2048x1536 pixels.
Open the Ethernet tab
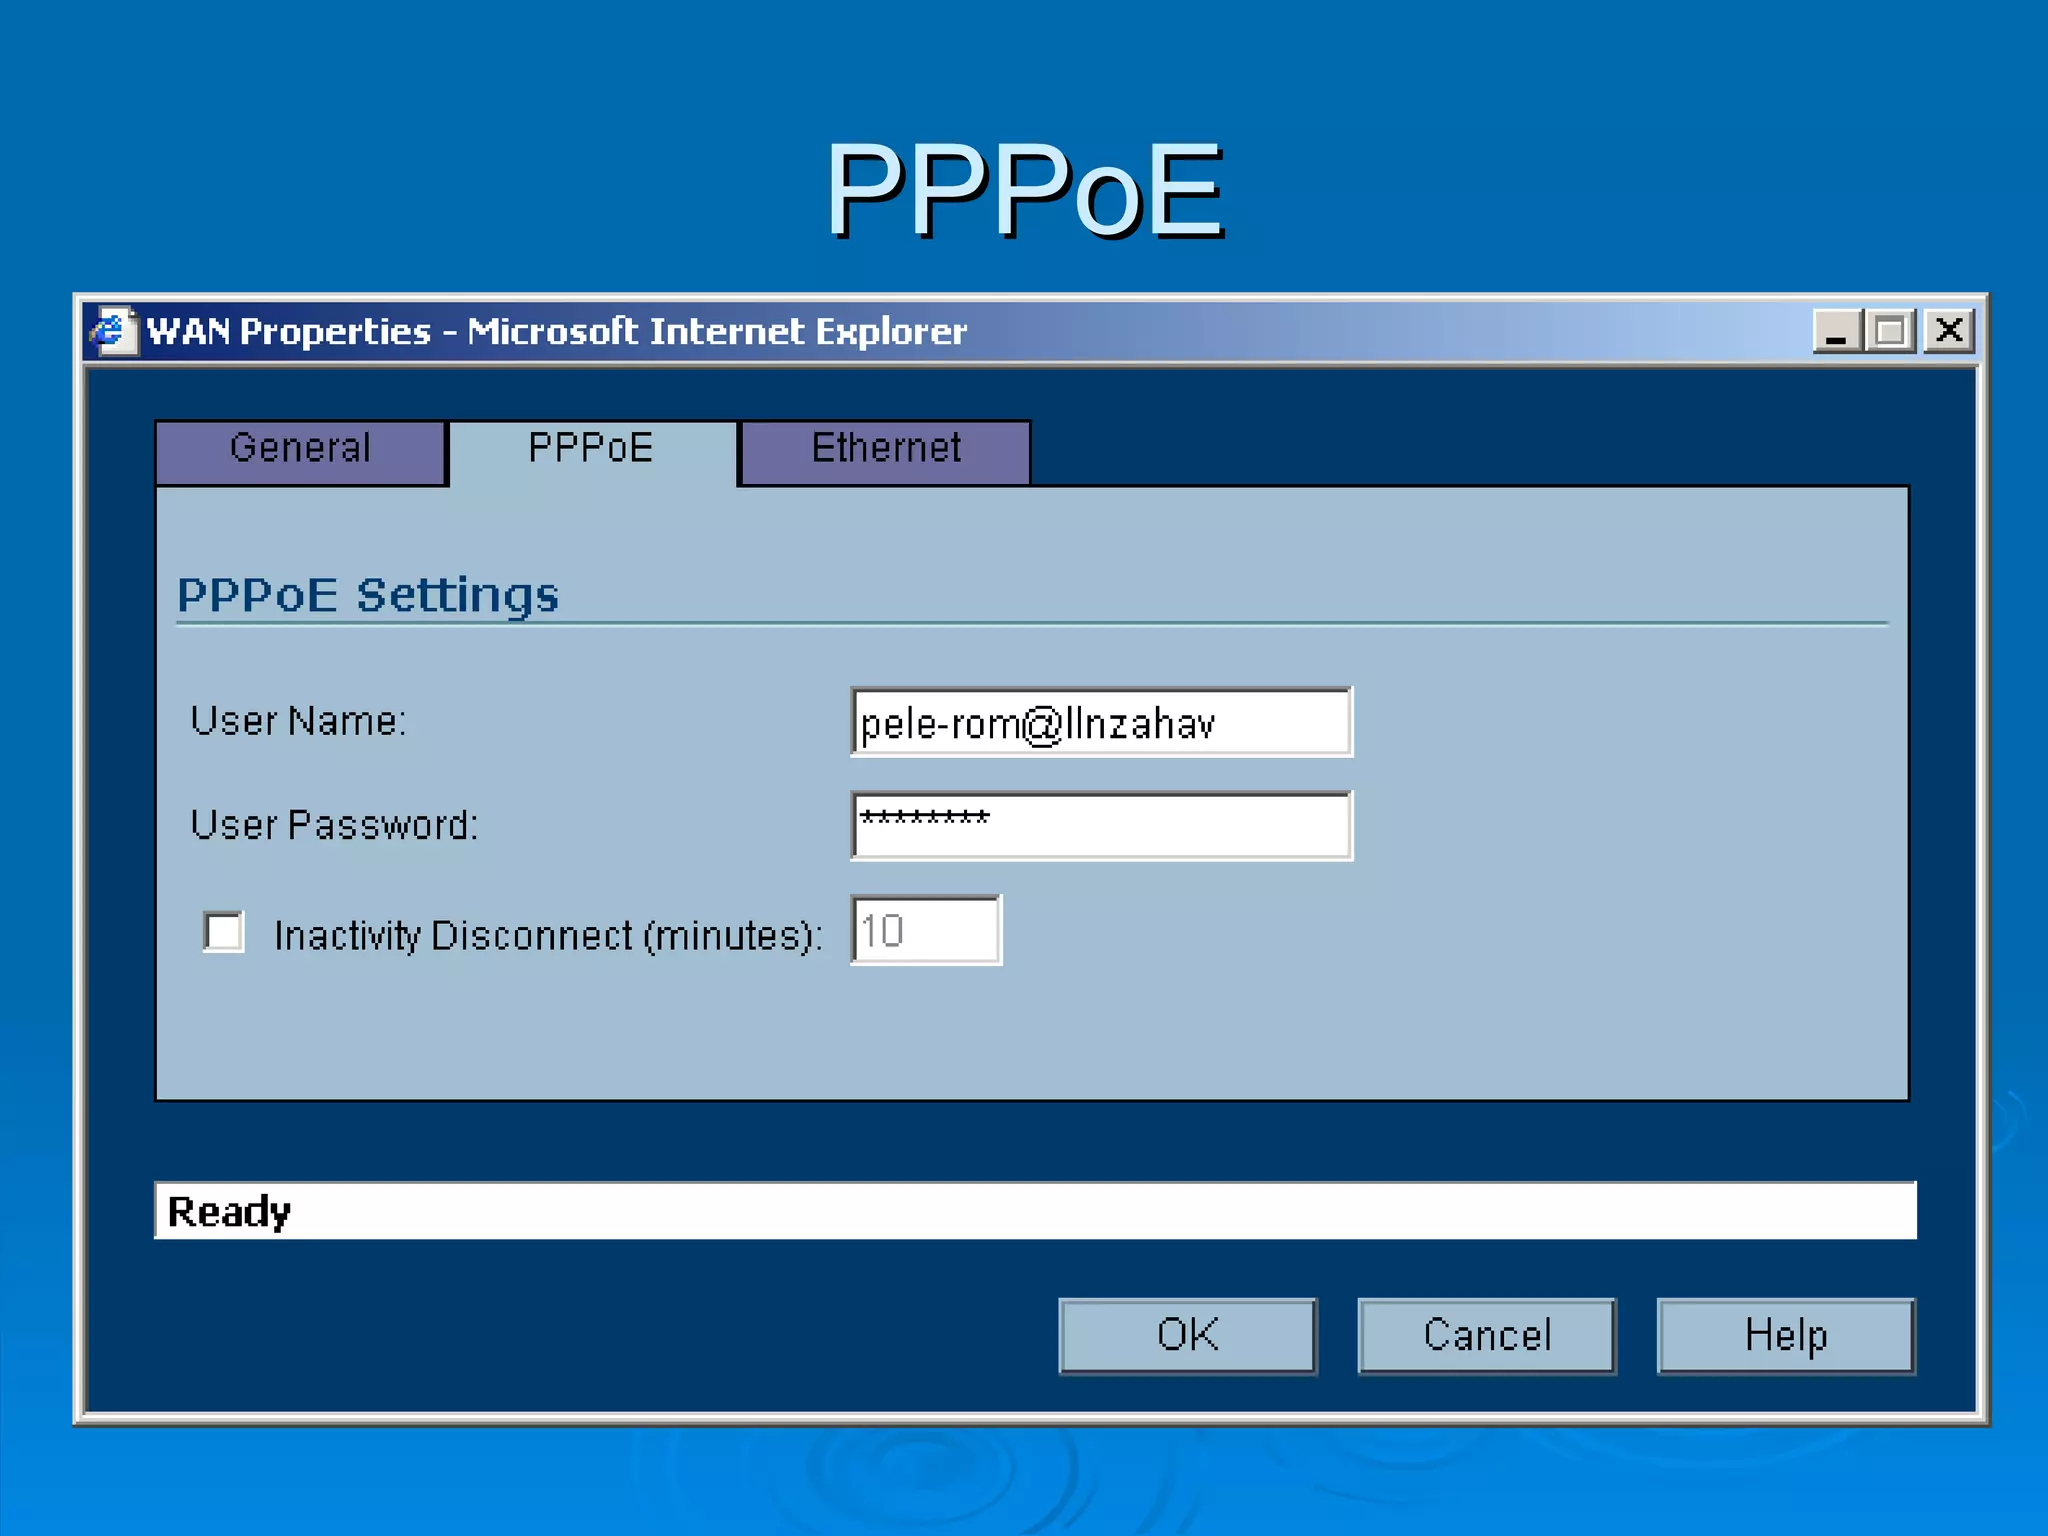pyautogui.click(x=886, y=452)
